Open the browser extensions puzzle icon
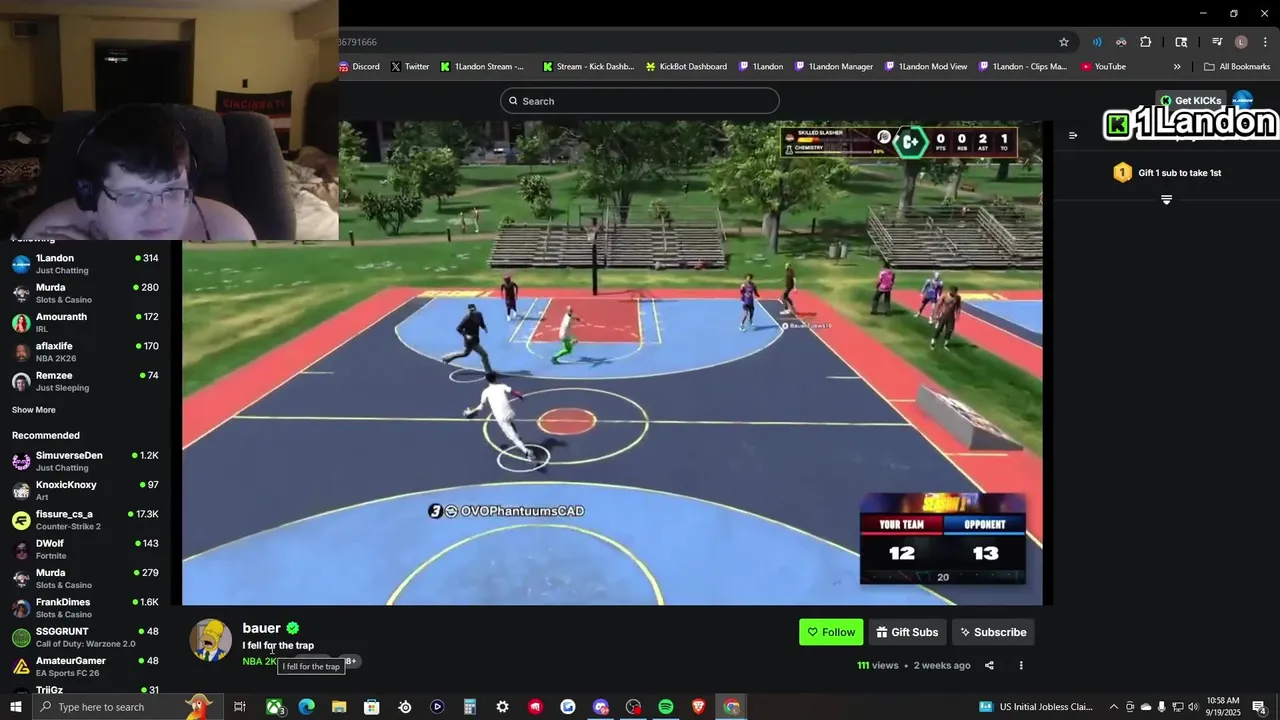 click(1146, 42)
